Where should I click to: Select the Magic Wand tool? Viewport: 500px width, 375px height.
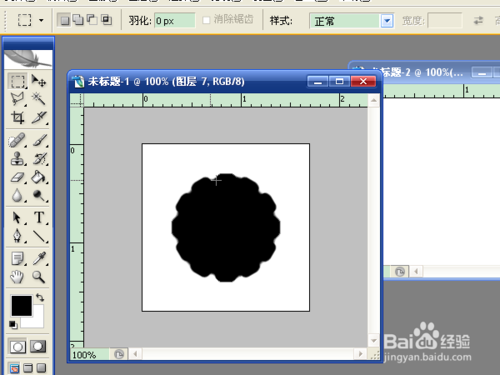click(x=39, y=99)
